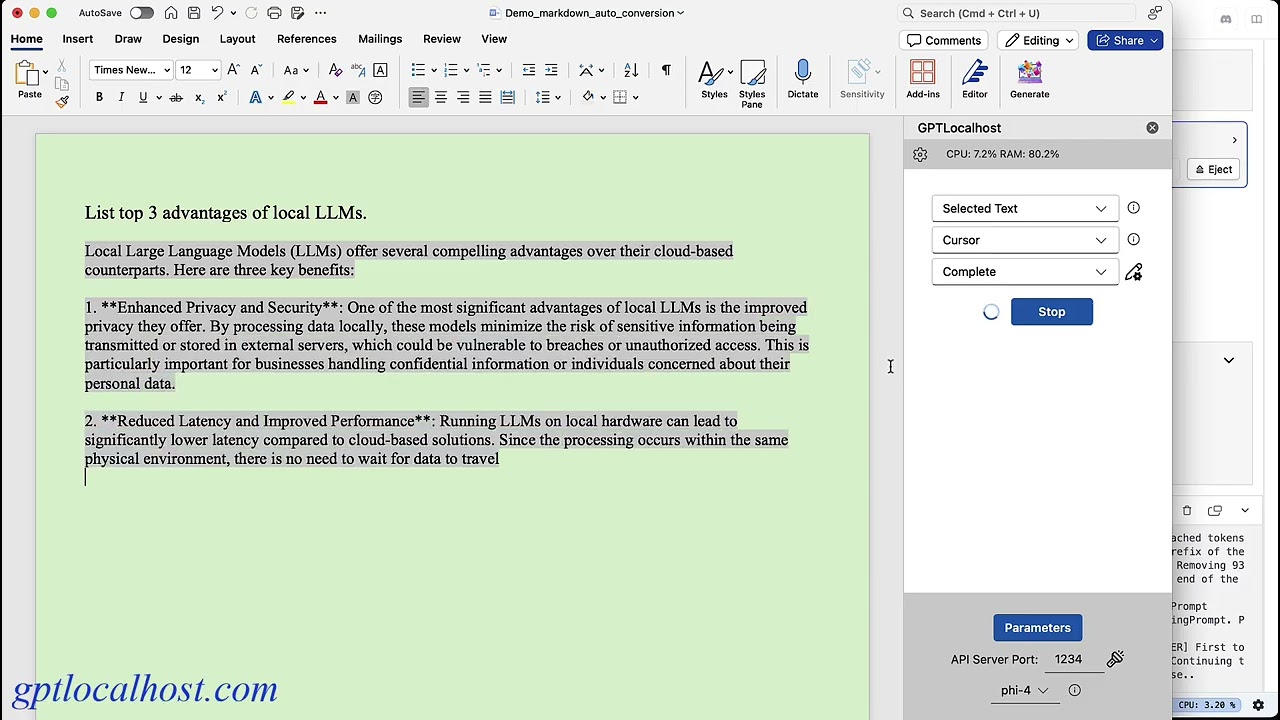The height and width of the screenshot is (720, 1280).
Task: Open the Editor tool
Action: 974,79
